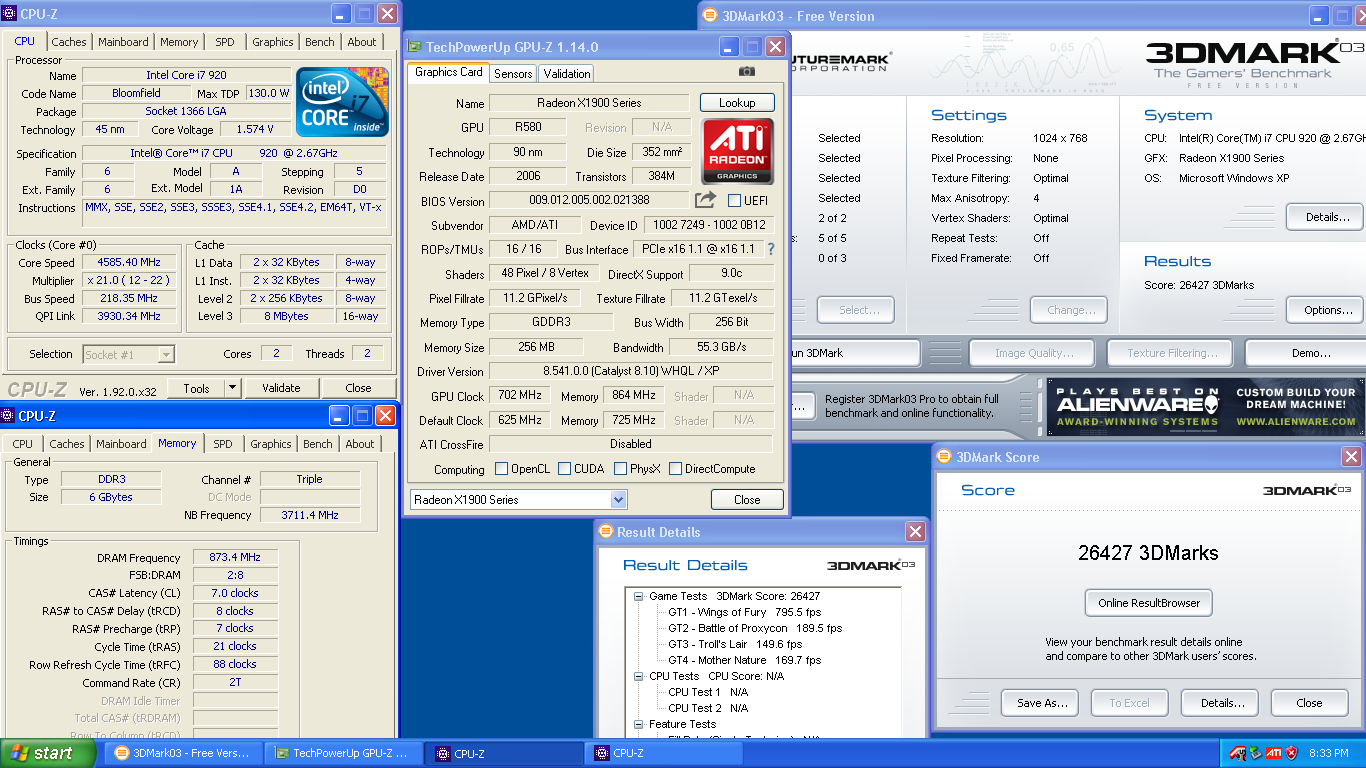Click DRAM Frequency value 873.4 MHz
The width and height of the screenshot is (1366, 768).
pyautogui.click(x=234, y=558)
